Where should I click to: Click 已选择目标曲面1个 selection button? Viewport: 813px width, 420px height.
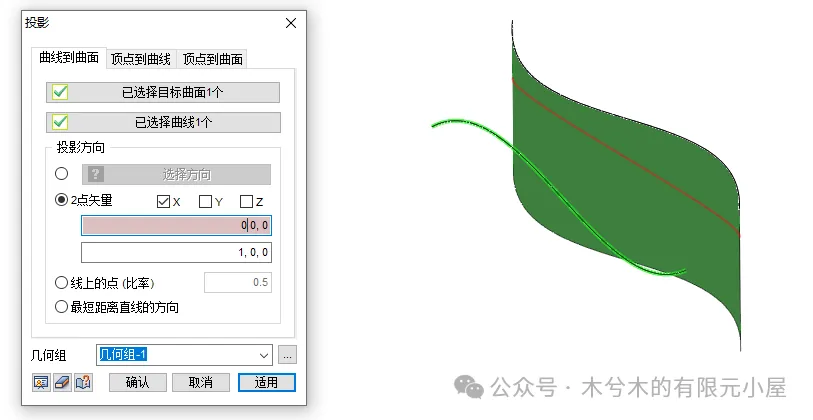163,92
